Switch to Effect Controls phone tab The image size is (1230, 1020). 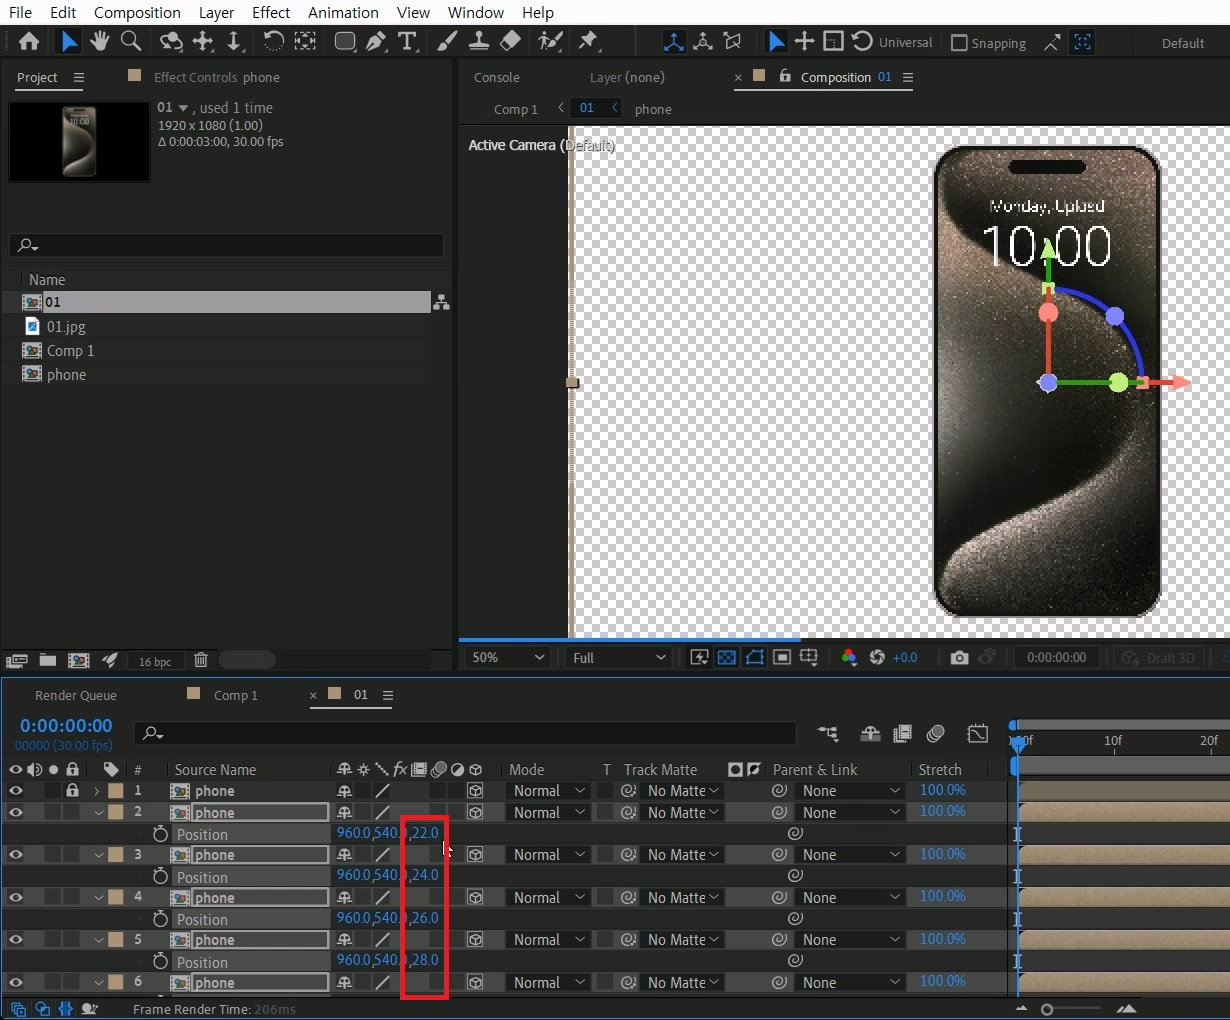(217, 78)
